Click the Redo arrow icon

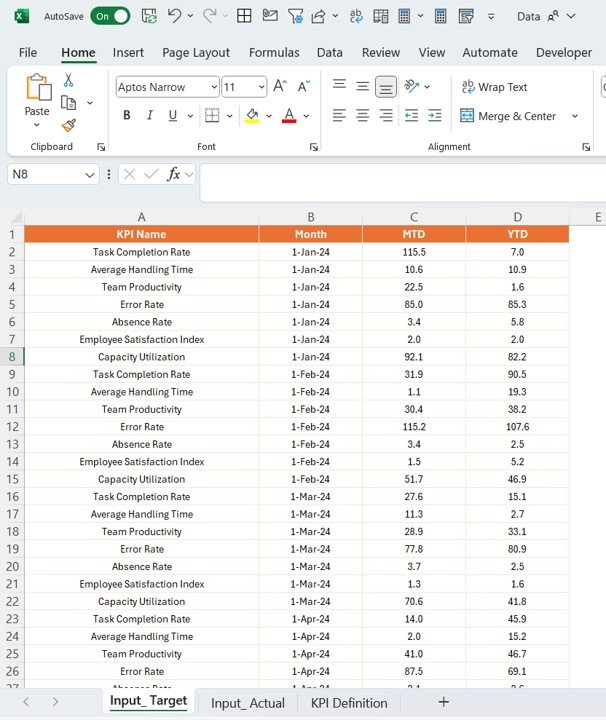(210, 16)
